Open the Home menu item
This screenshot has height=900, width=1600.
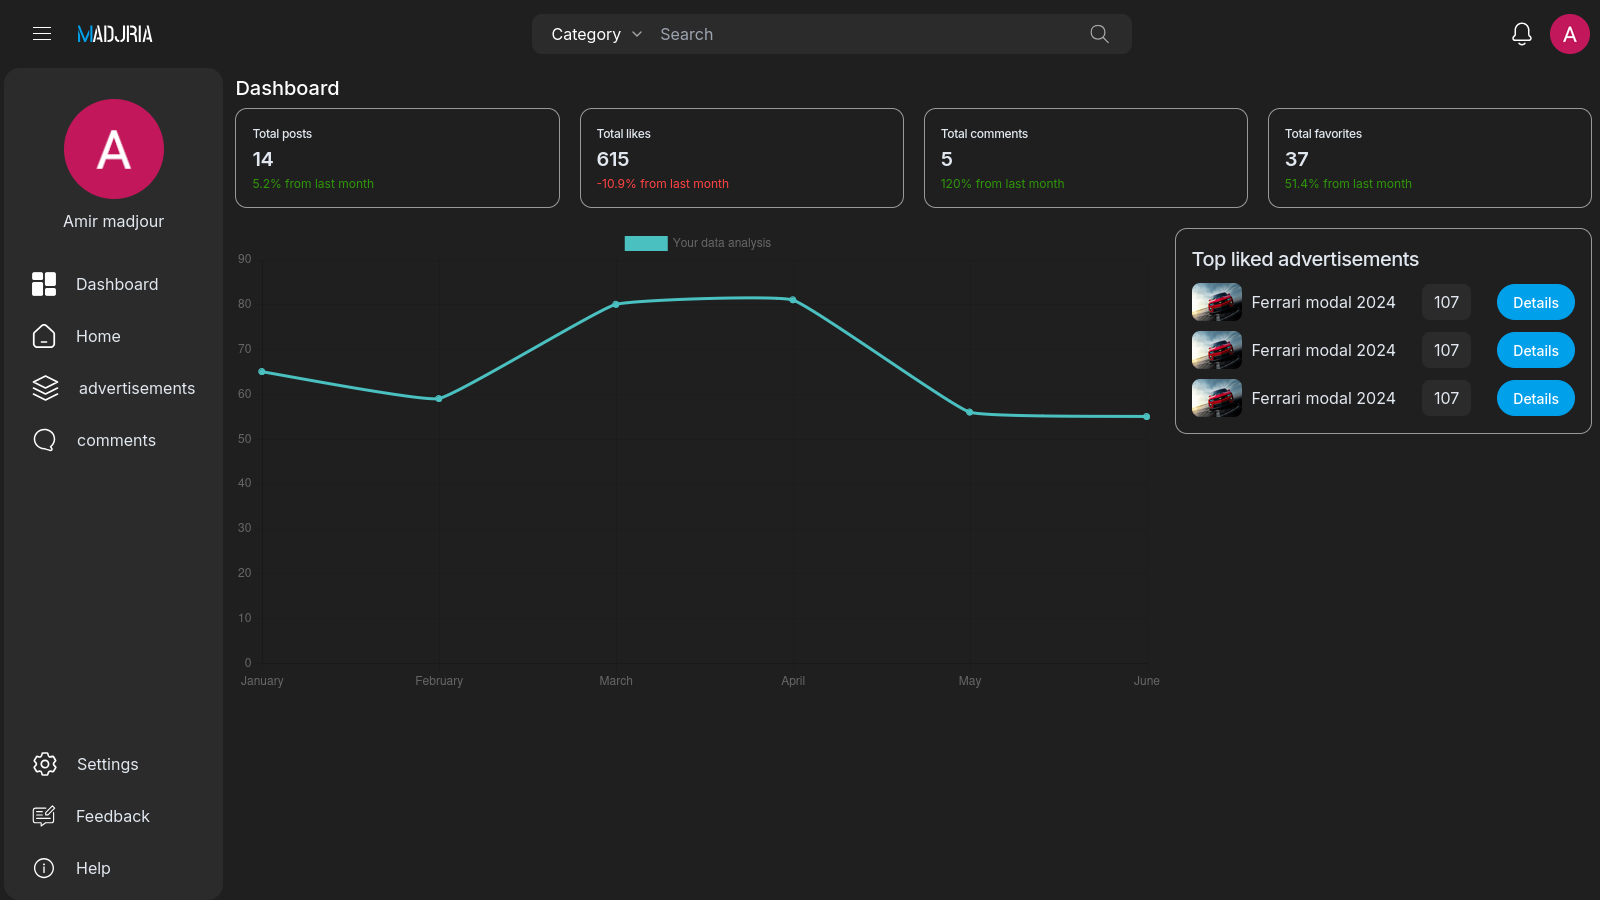pyautogui.click(x=98, y=336)
